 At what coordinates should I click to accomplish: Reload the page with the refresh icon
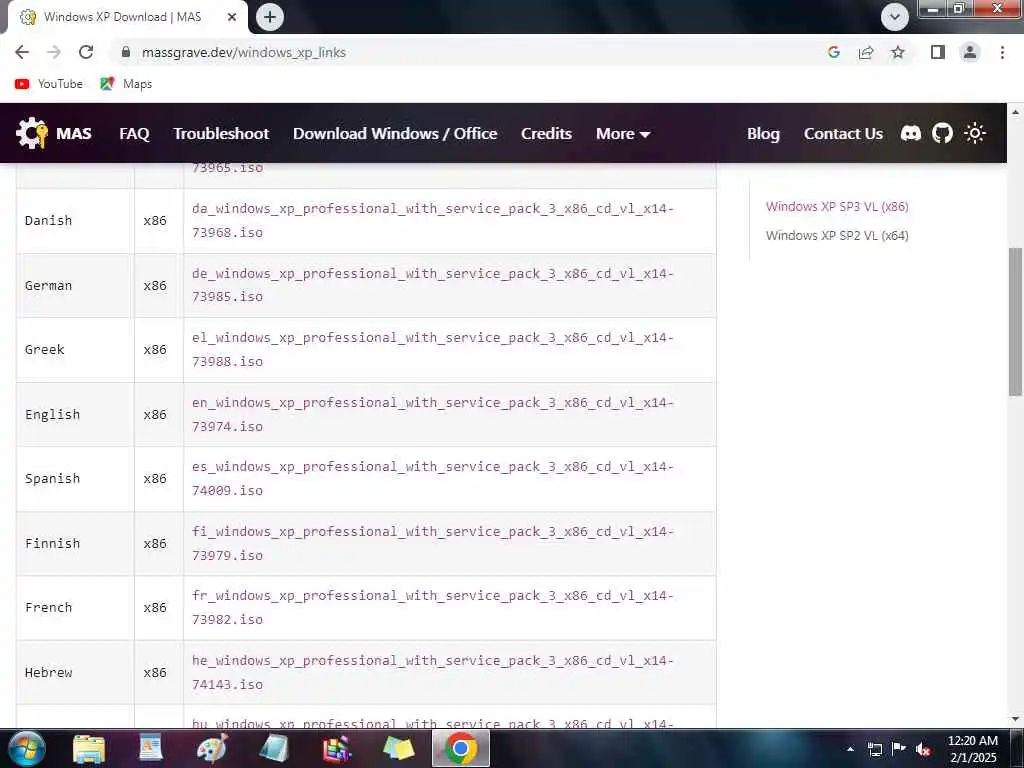point(86,52)
